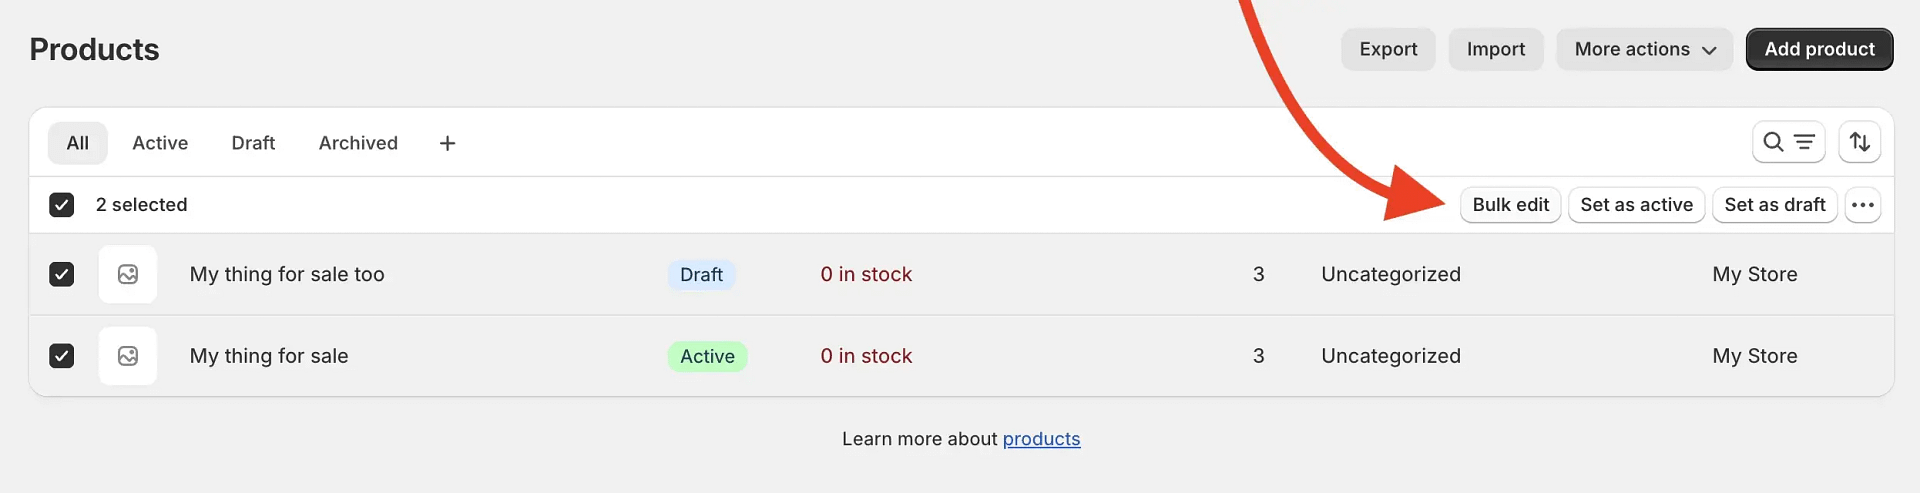This screenshot has width=1920, height=493.
Task: Open the Archived products tab
Action: coord(358,143)
